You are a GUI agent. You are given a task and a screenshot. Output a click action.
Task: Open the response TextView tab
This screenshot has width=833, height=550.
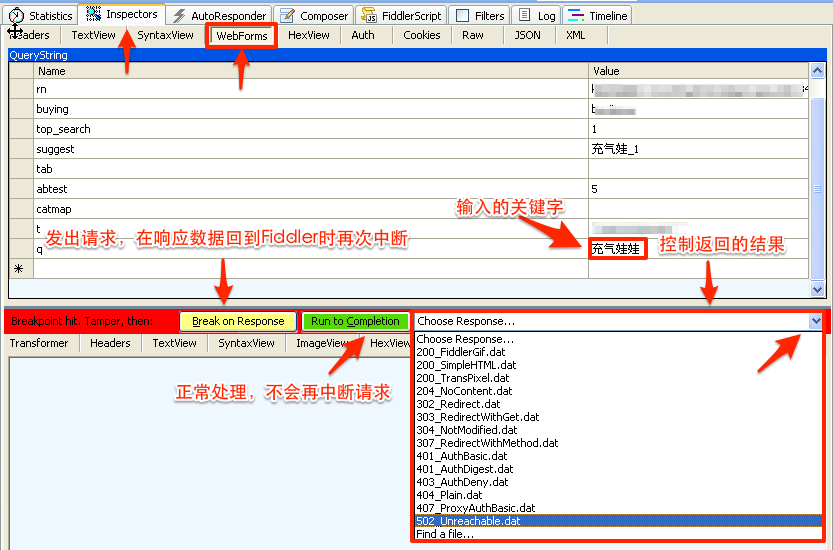click(x=174, y=343)
